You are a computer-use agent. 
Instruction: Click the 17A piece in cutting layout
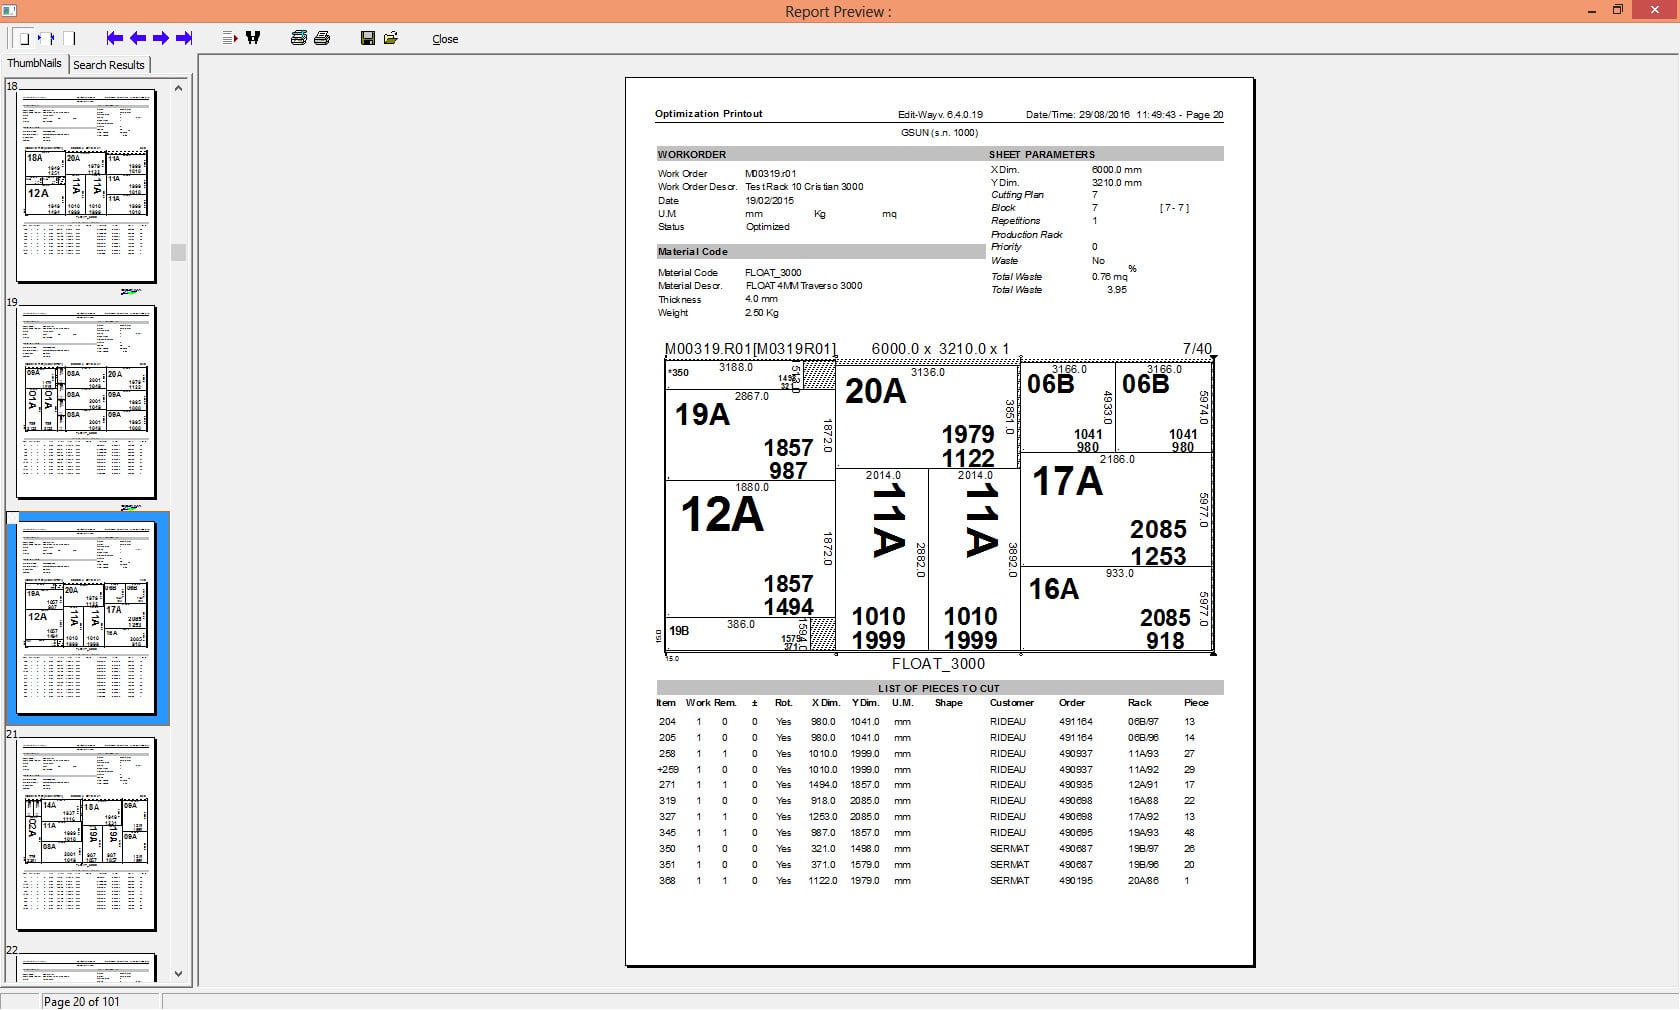[x=1117, y=509]
